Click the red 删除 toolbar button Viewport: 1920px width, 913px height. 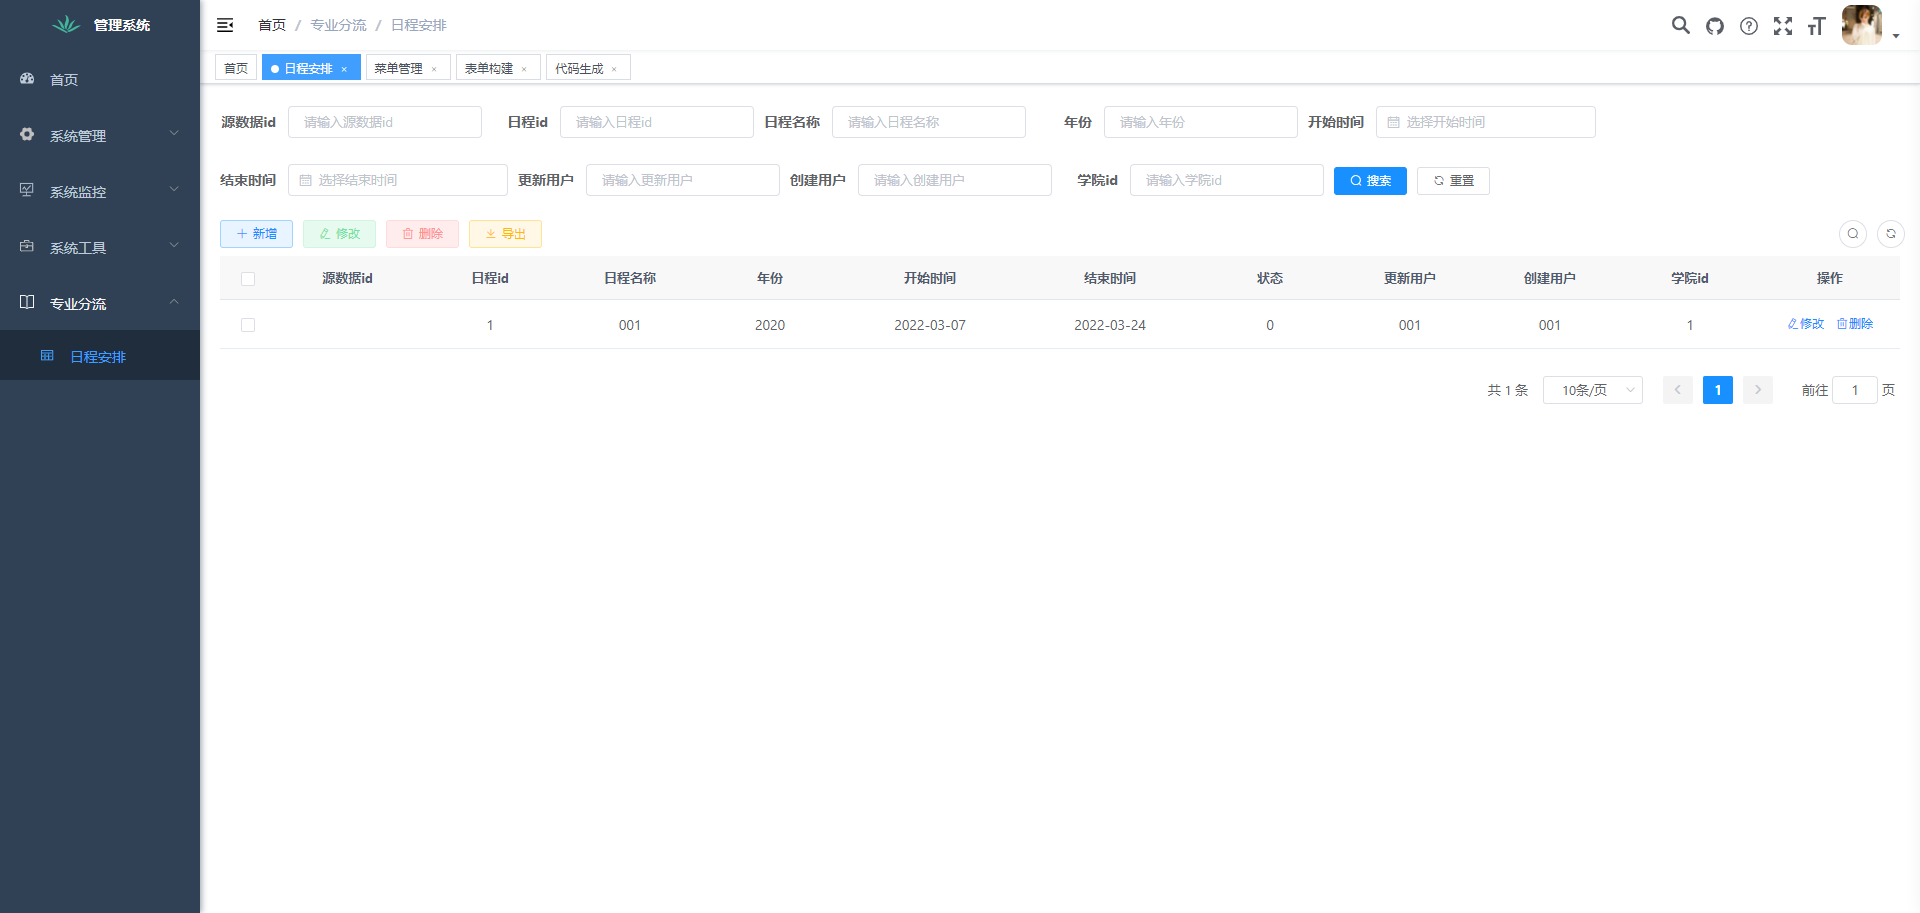click(x=422, y=234)
